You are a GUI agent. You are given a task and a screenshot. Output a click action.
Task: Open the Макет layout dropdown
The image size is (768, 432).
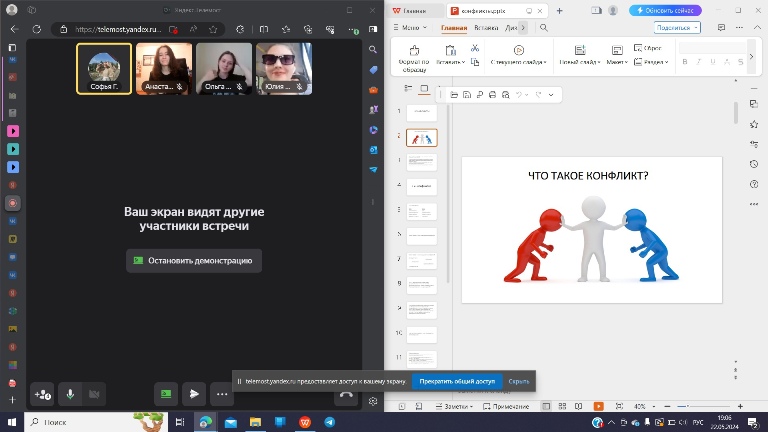(x=618, y=61)
